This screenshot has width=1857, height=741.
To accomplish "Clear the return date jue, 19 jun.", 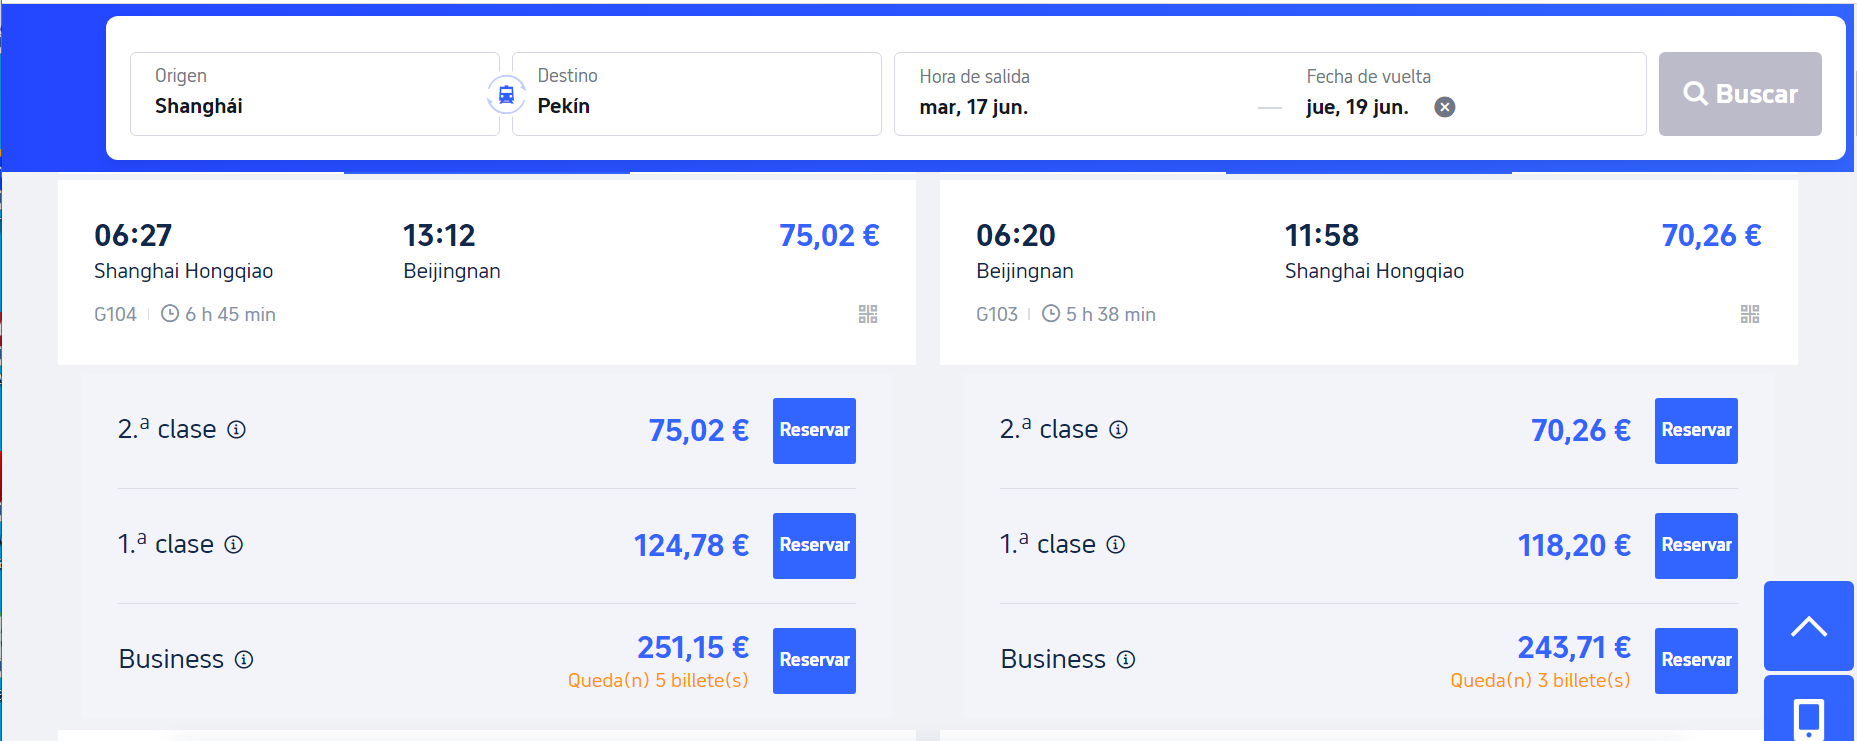I will pyautogui.click(x=1444, y=107).
